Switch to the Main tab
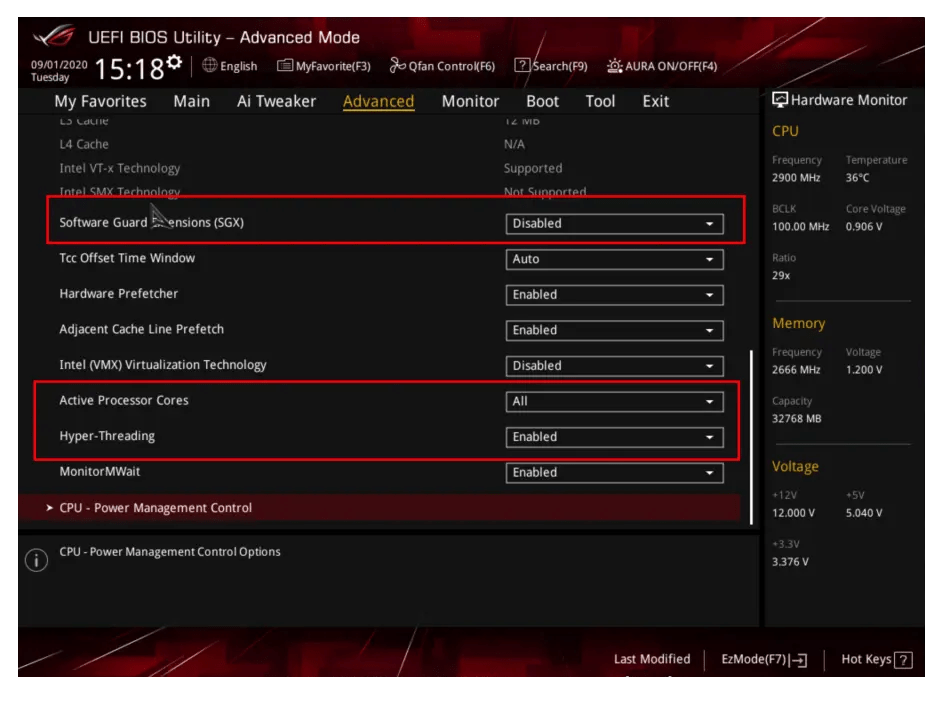This screenshot has width=942, height=714. [x=192, y=101]
